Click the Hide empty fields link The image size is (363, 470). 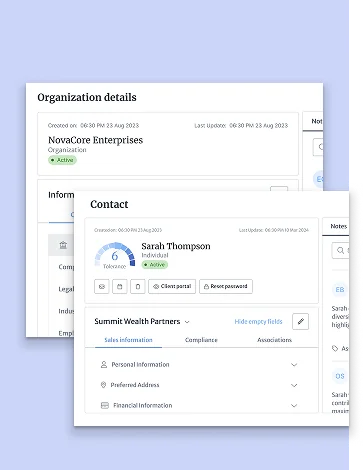[x=258, y=322]
